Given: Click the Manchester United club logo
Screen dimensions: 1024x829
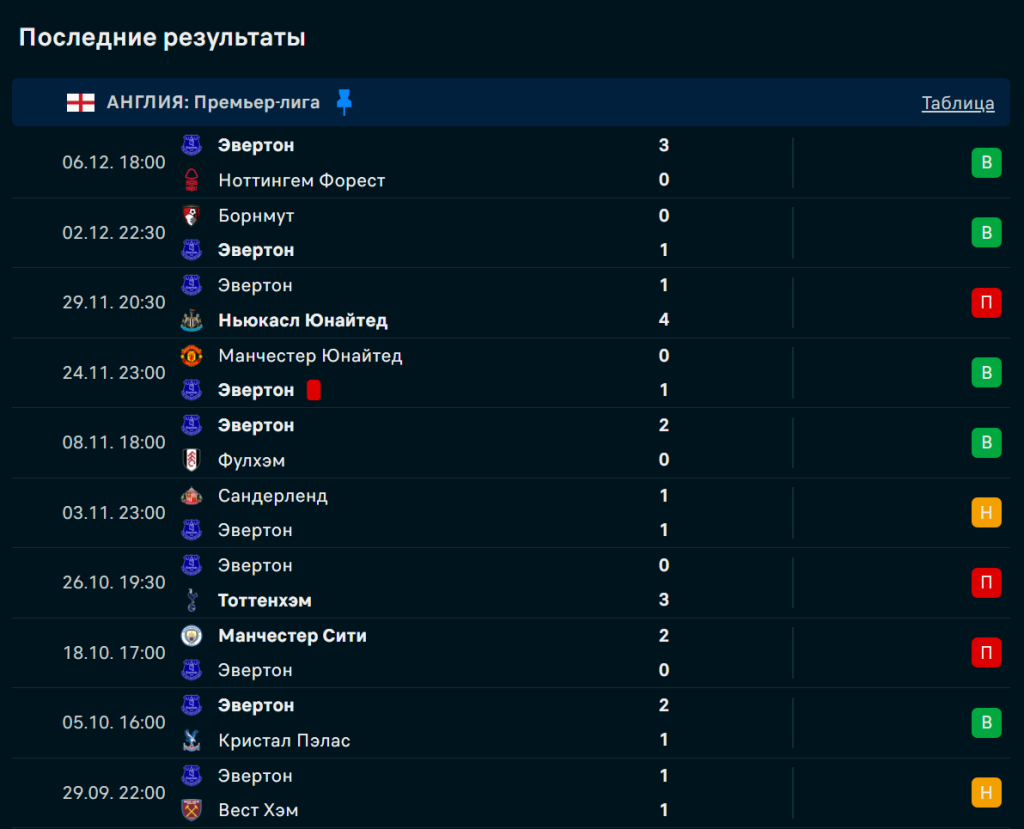Looking at the screenshot, I should (191, 355).
